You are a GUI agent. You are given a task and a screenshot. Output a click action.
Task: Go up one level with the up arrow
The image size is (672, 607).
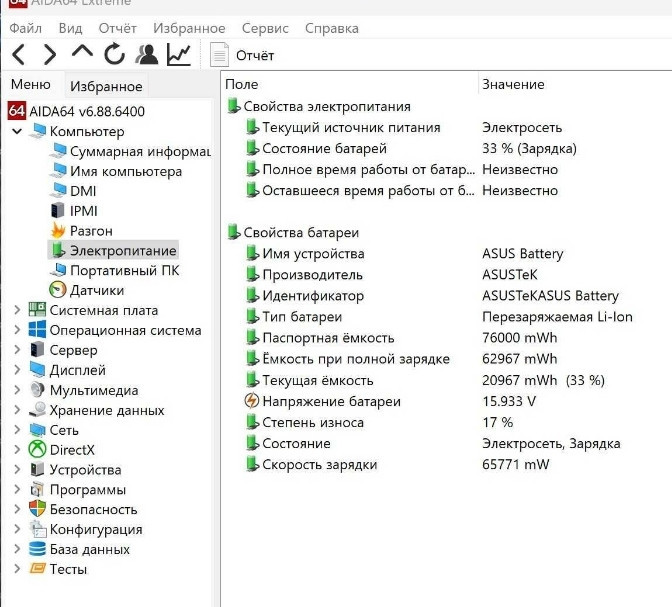(x=82, y=52)
